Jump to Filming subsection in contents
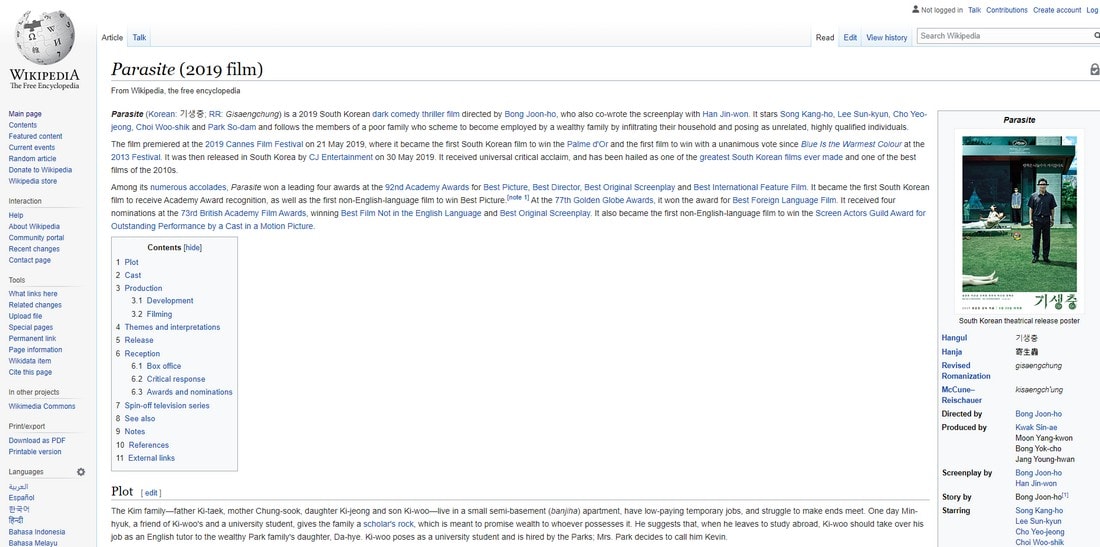This screenshot has width=1100, height=547. (159, 314)
